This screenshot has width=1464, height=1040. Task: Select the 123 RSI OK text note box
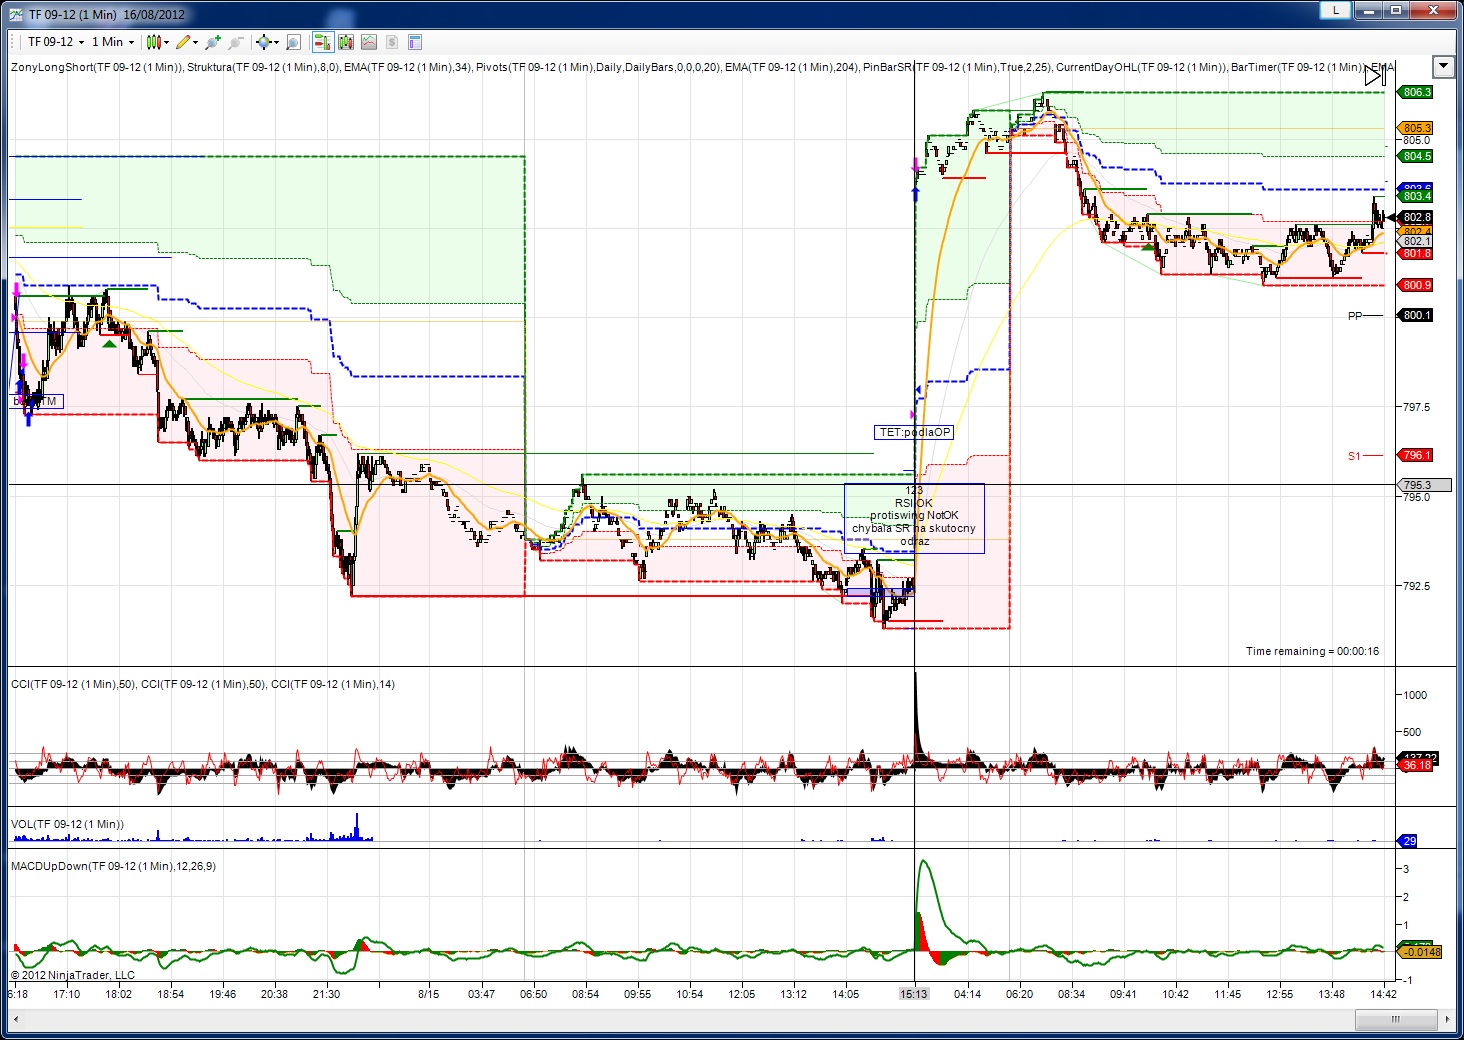click(x=914, y=518)
